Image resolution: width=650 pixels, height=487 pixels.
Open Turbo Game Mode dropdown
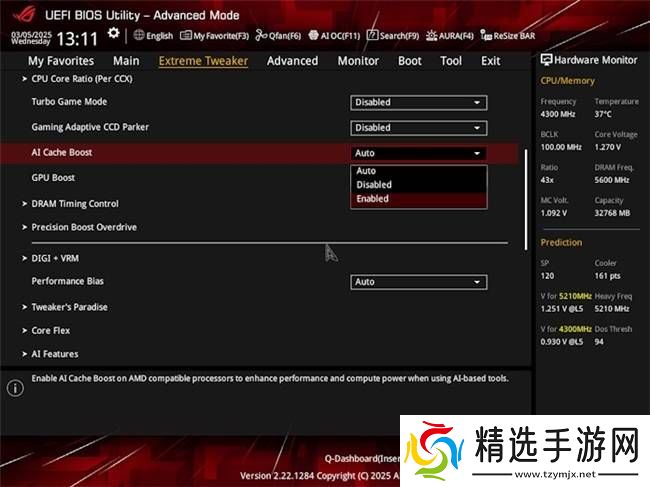pyautogui.click(x=418, y=102)
